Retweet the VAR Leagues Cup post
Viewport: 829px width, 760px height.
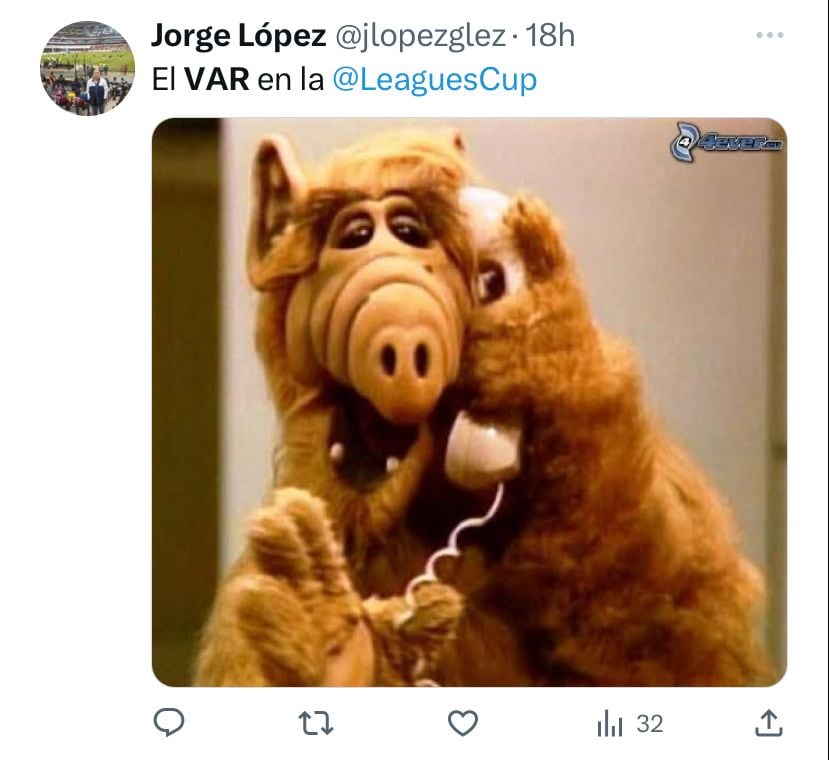tap(316, 723)
